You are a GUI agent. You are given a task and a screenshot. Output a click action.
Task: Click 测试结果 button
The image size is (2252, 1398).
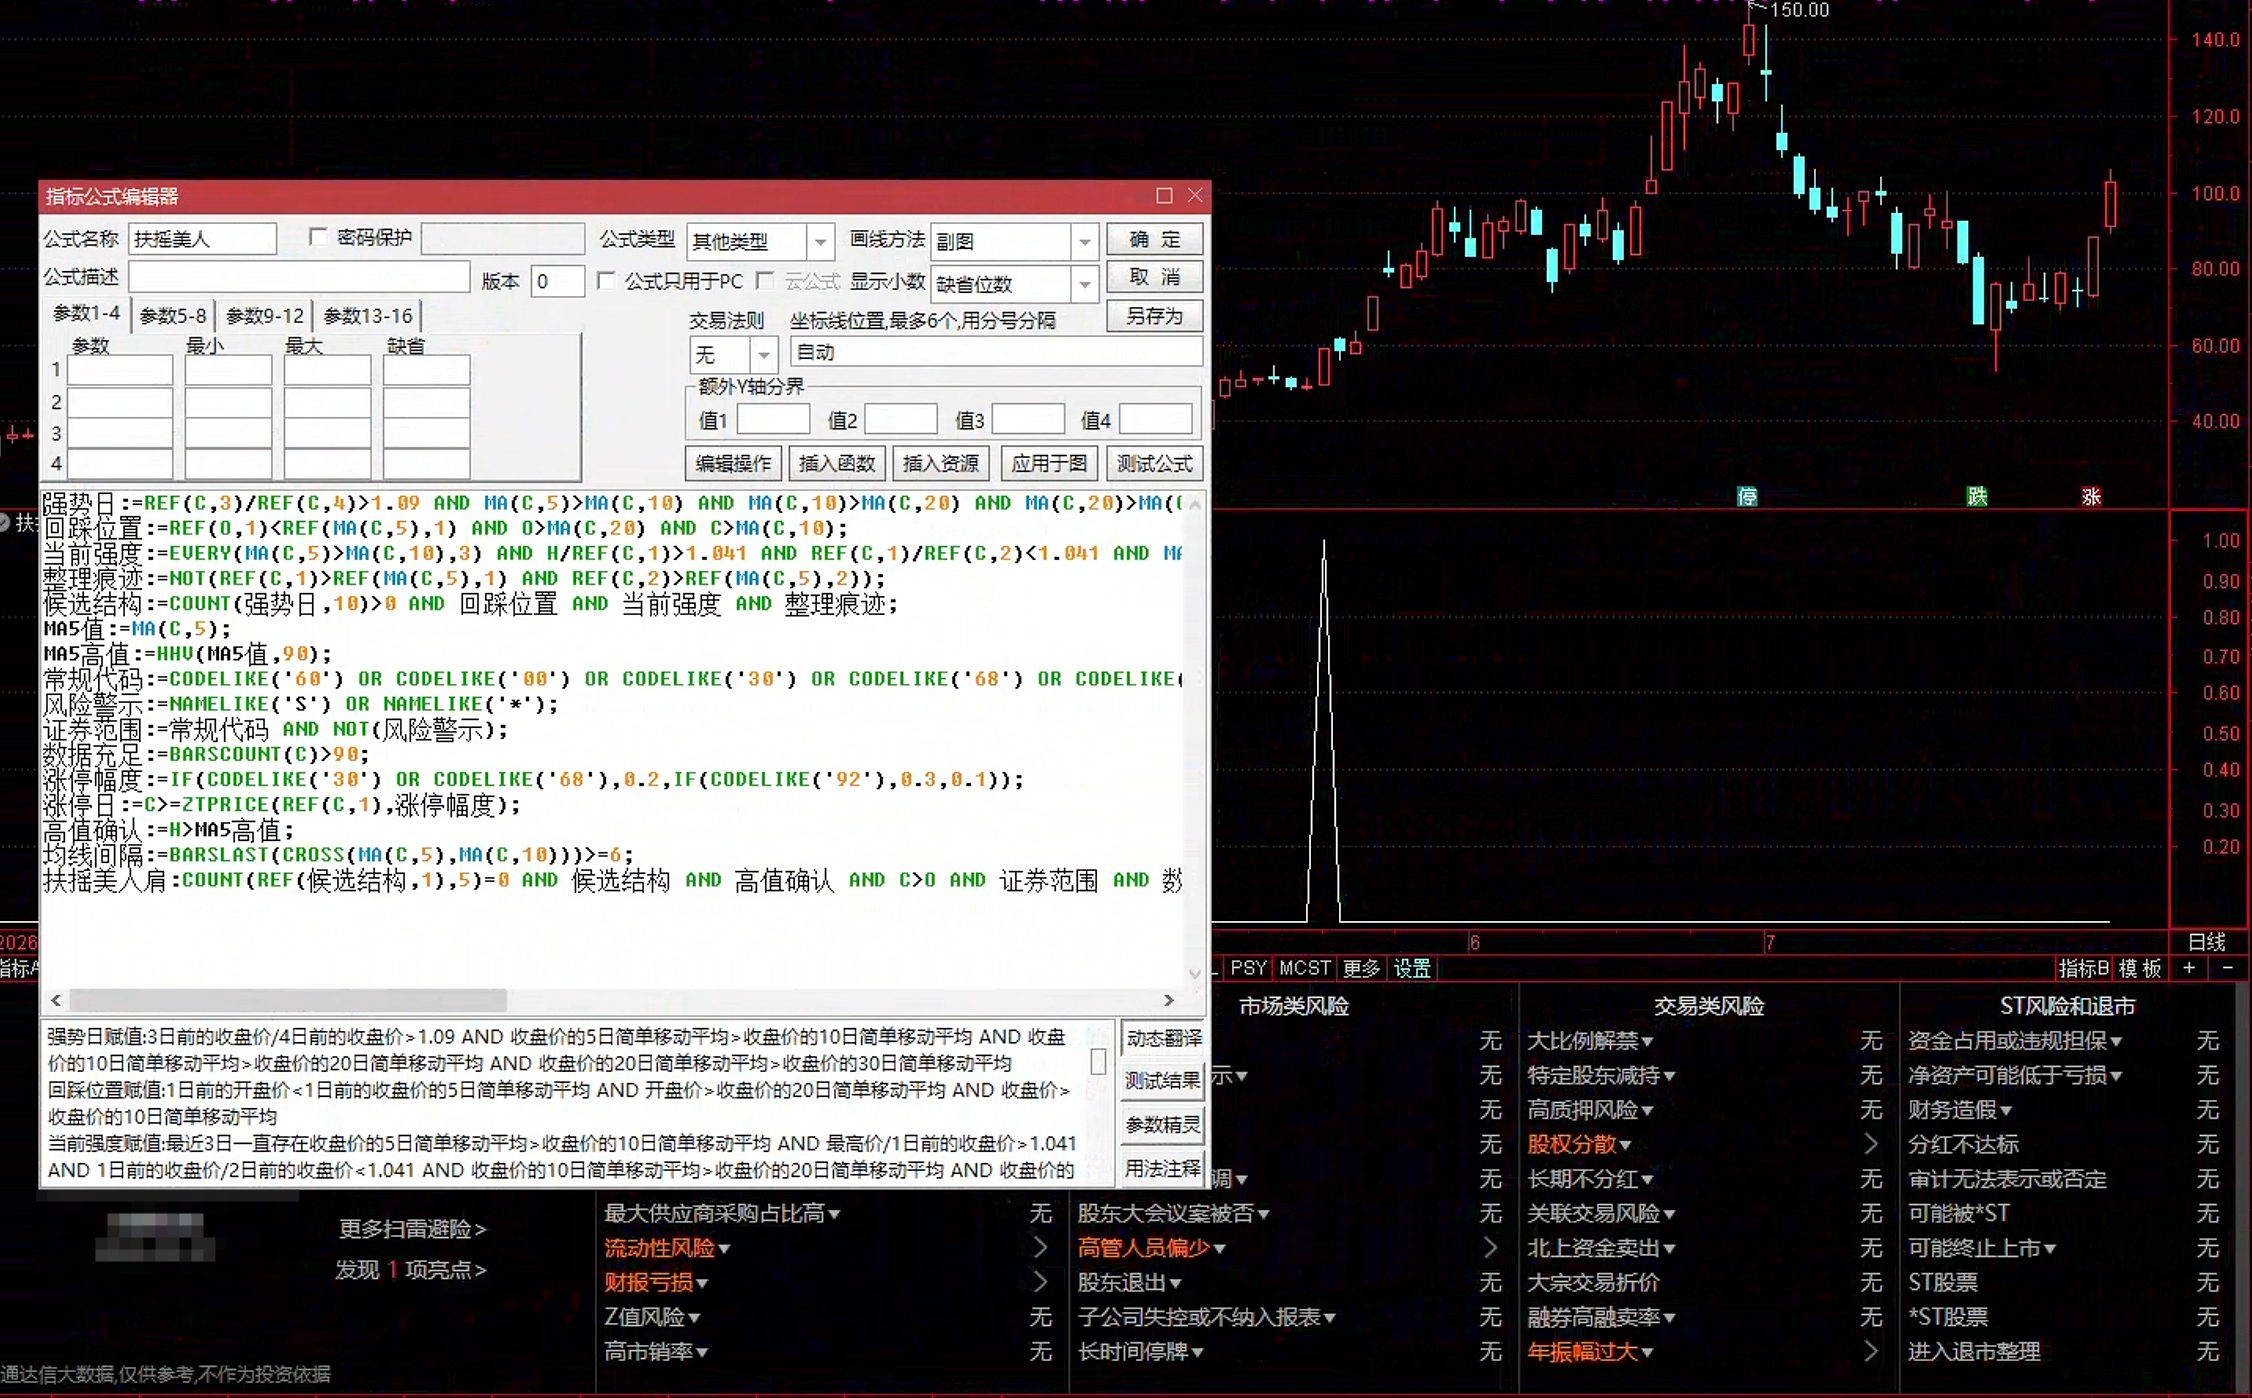click(1163, 1081)
